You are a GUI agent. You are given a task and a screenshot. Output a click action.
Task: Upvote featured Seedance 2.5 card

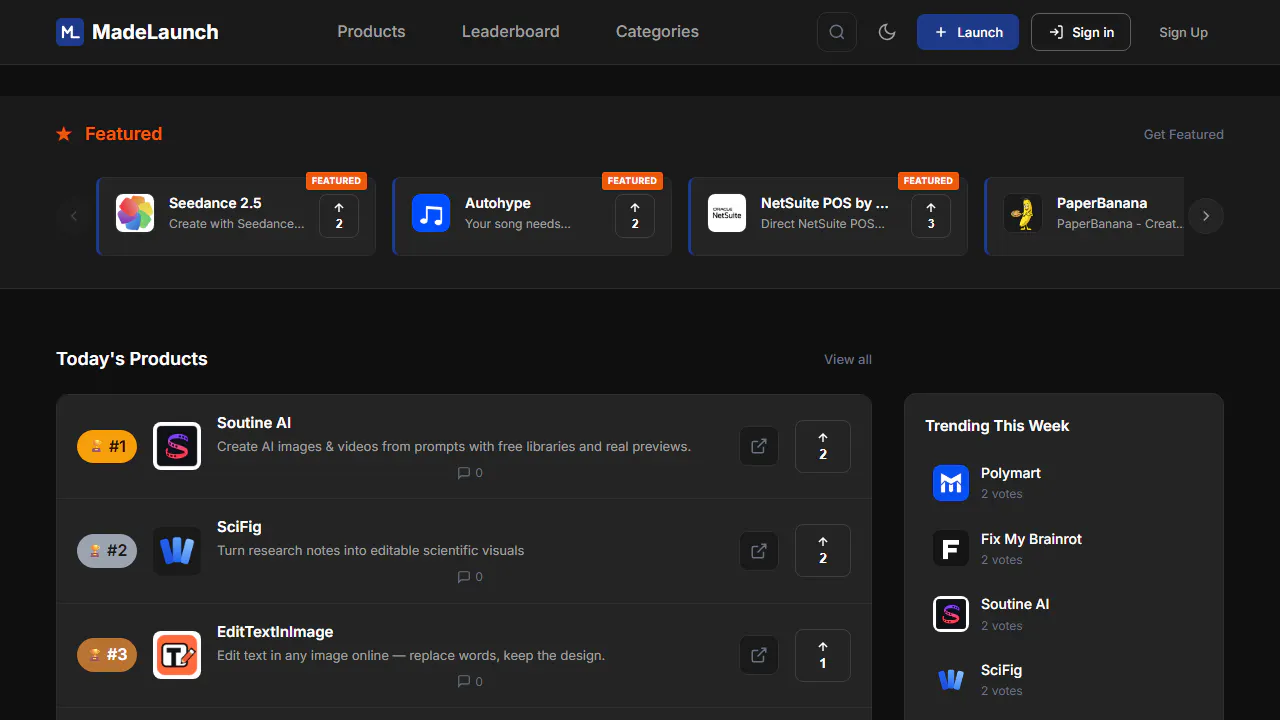(339, 216)
